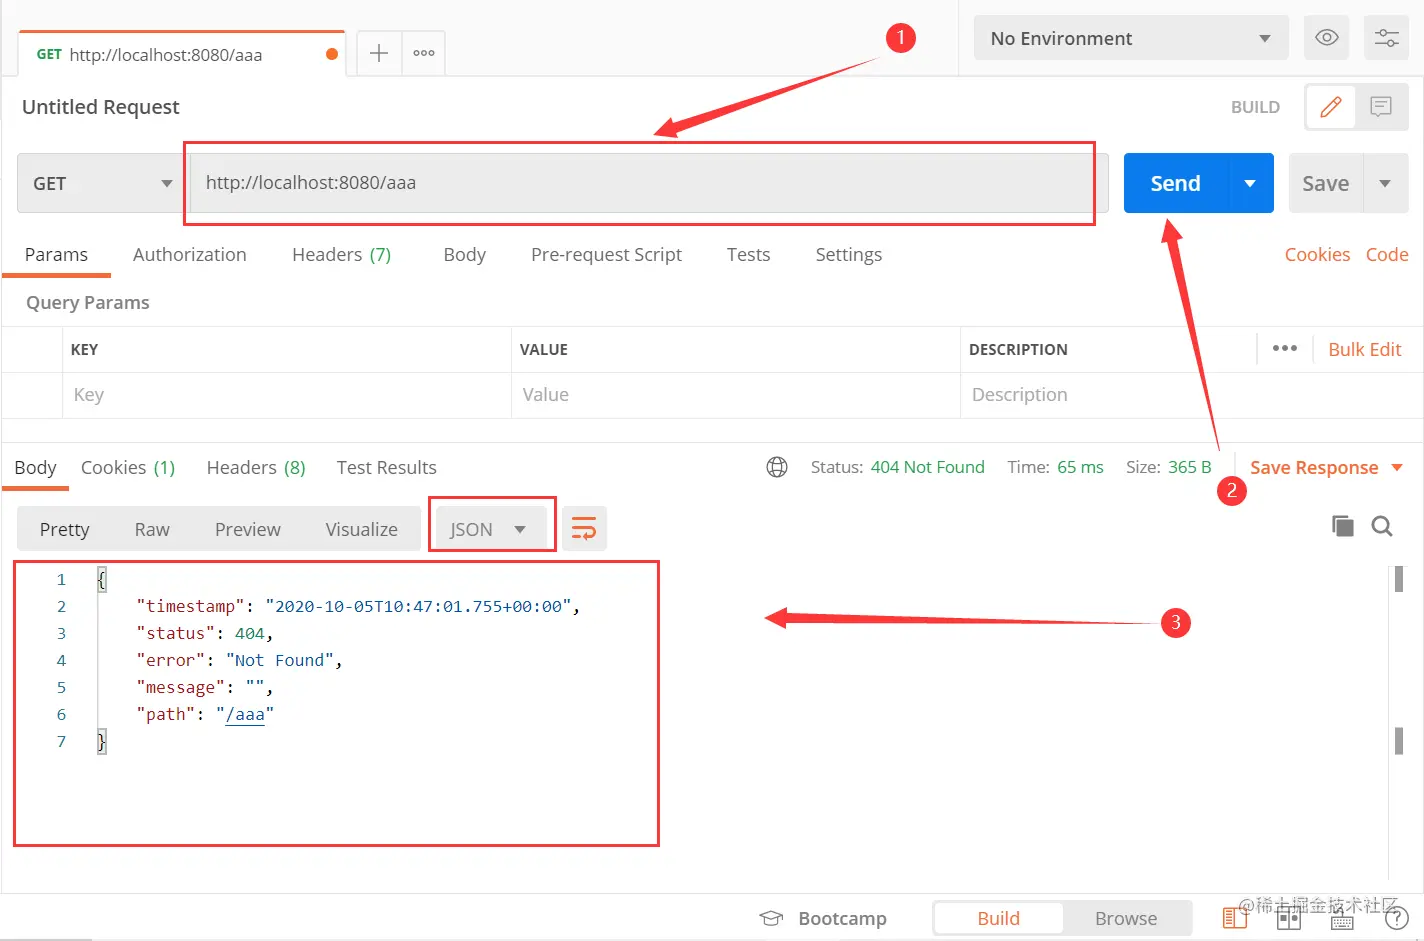Switch to the Params tab

click(56, 254)
